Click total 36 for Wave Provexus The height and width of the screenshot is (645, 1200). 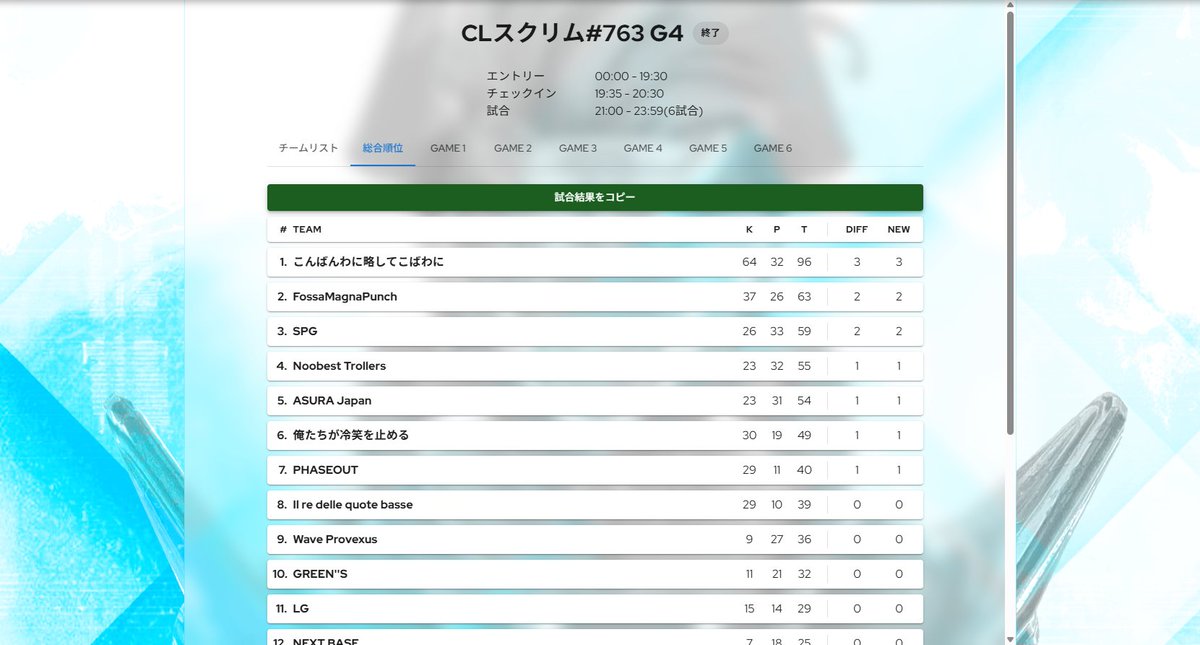point(804,540)
